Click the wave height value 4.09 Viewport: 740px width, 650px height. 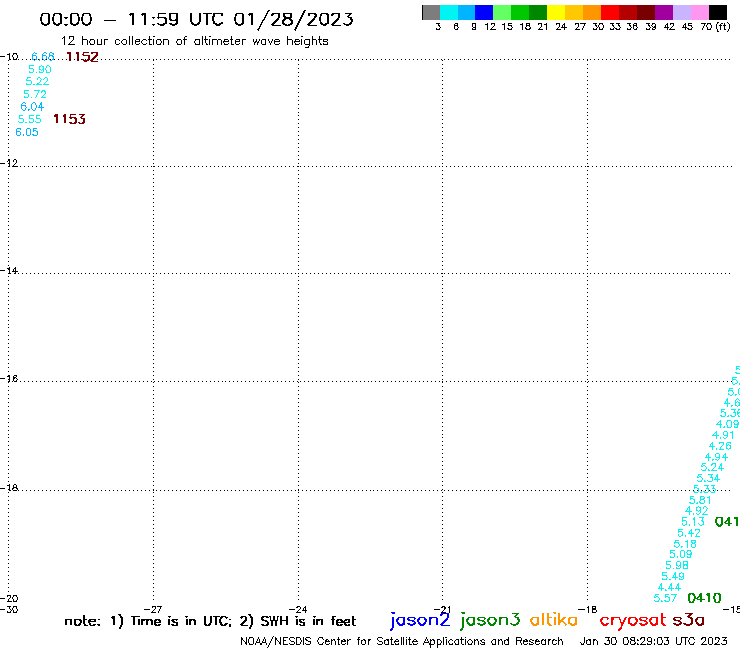coord(727,424)
